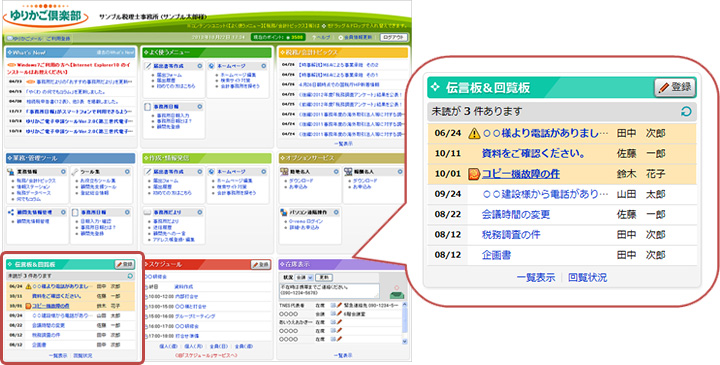This screenshot has width=720, height=365.
Task: Open 税務調査の件 in the enlarged panel
Action: [x=511, y=235]
